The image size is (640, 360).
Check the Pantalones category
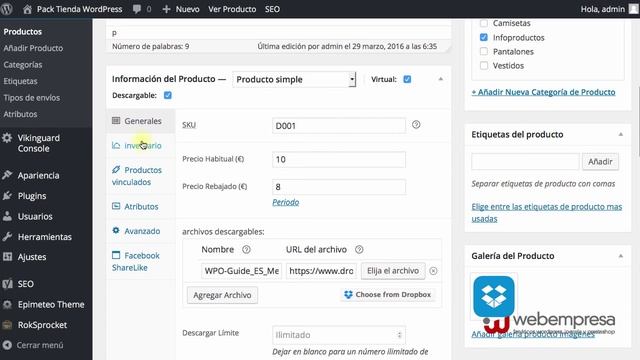pos(484,51)
